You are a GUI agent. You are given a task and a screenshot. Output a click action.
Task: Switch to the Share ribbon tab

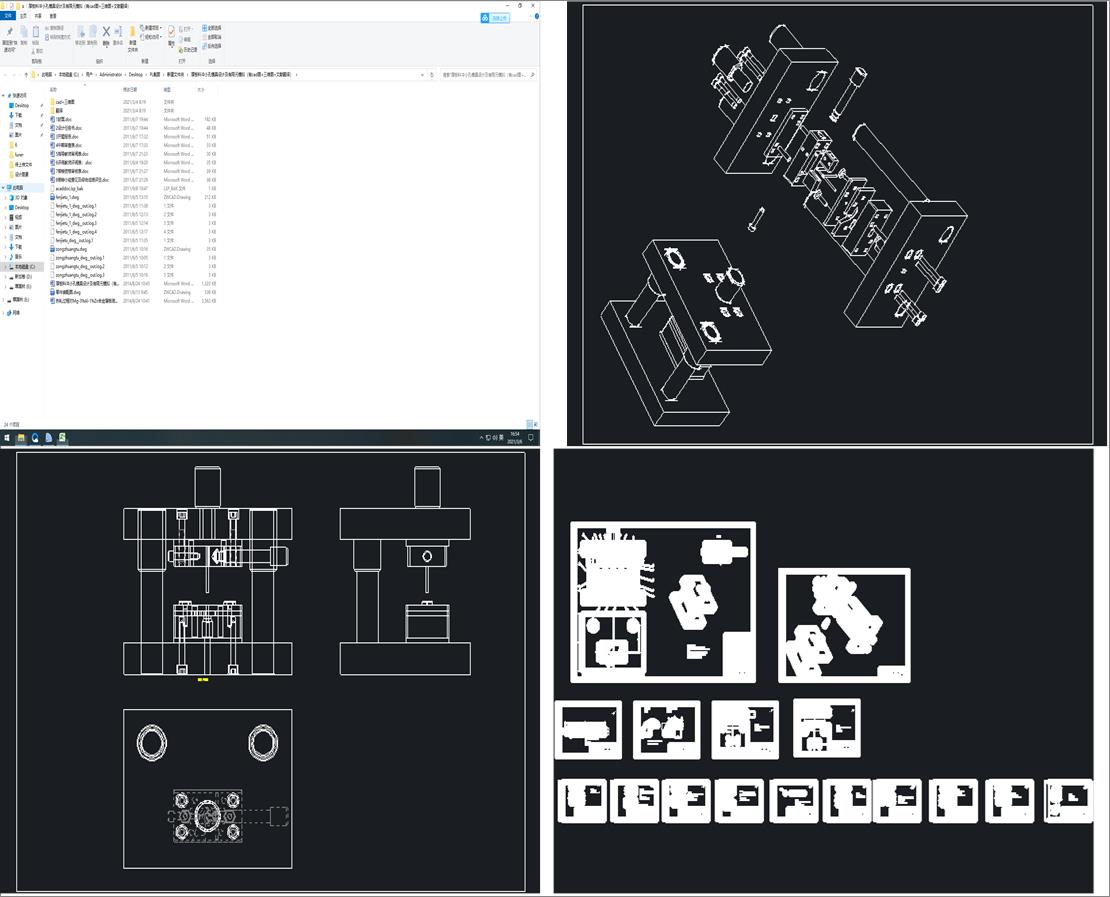point(38,16)
